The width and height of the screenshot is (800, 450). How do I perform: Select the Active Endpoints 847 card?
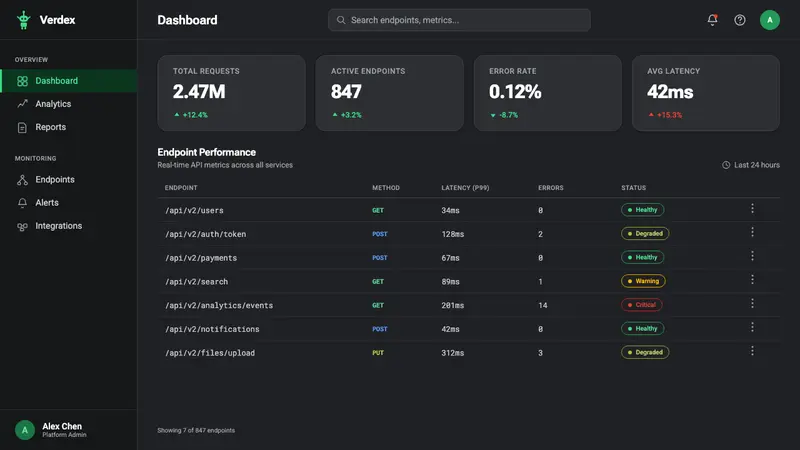click(x=390, y=93)
